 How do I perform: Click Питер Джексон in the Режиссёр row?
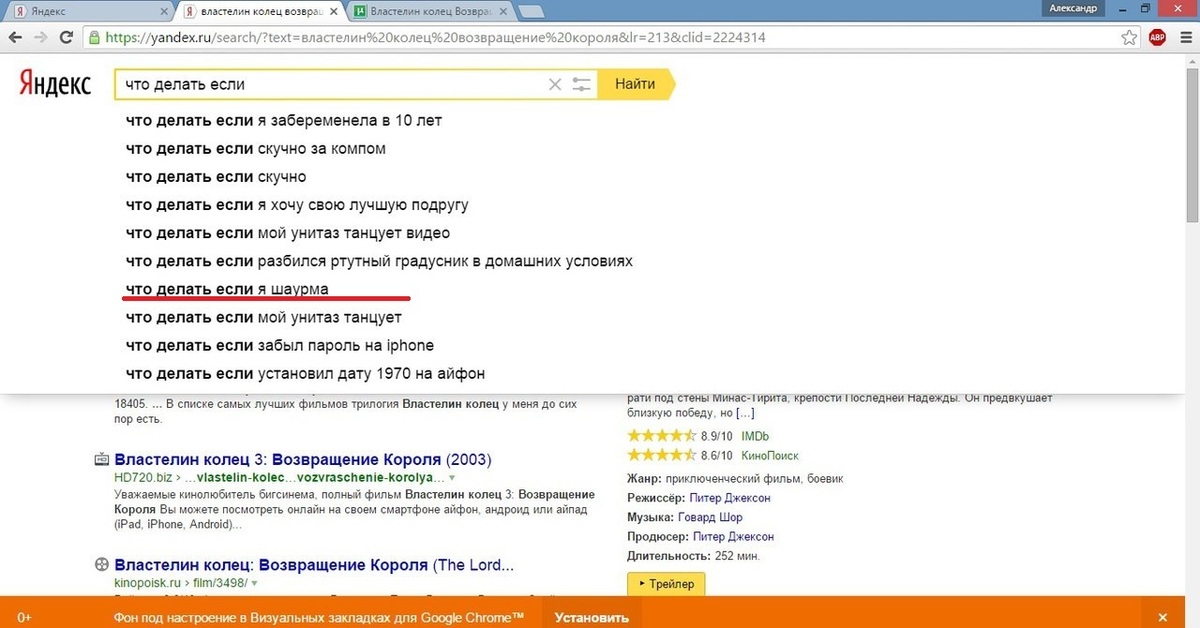[x=730, y=498]
